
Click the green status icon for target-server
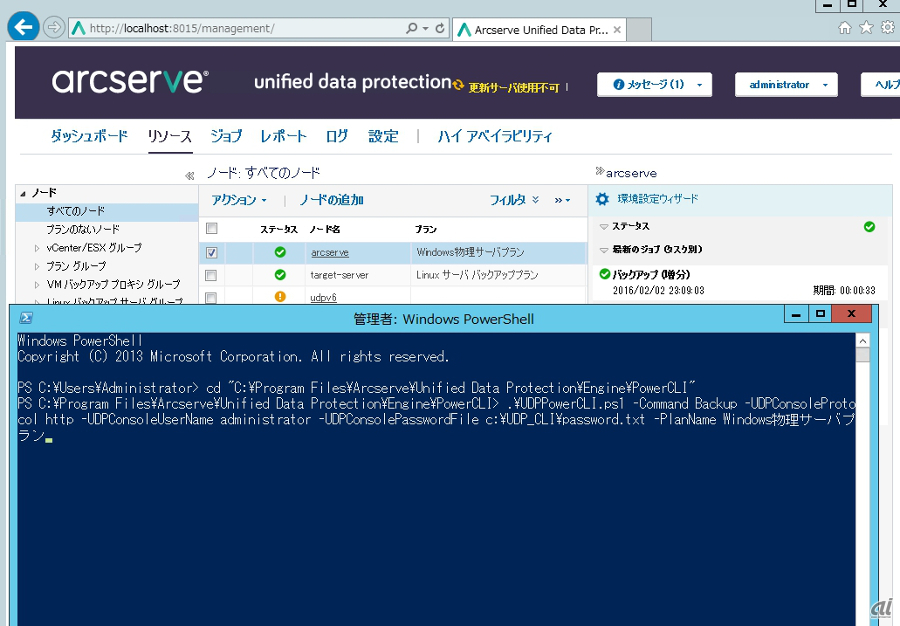tap(280, 275)
